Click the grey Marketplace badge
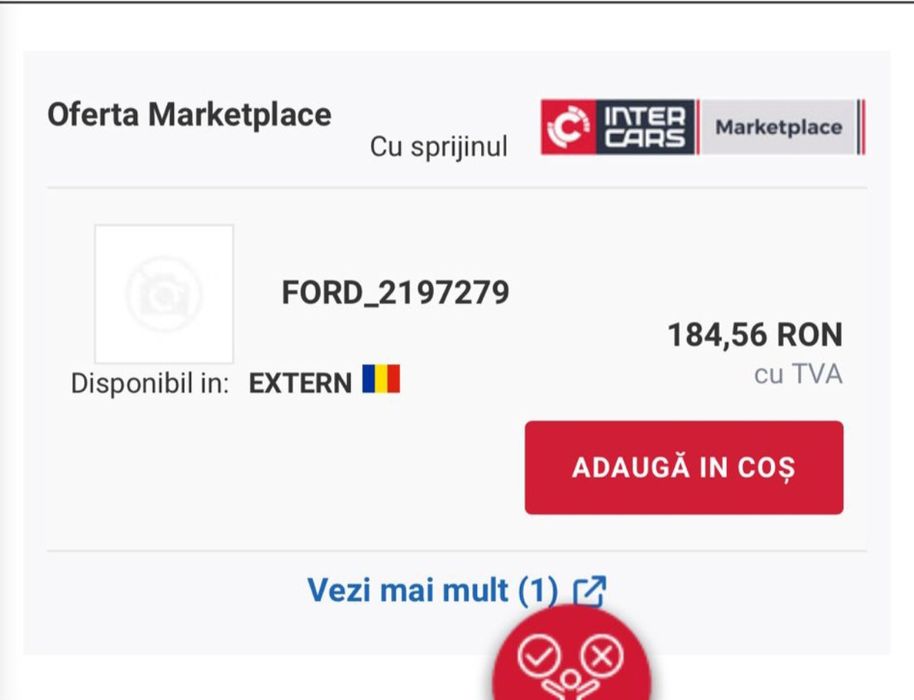The height and width of the screenshot is (700, 914). pyautogui.click(x=778, y=127)
